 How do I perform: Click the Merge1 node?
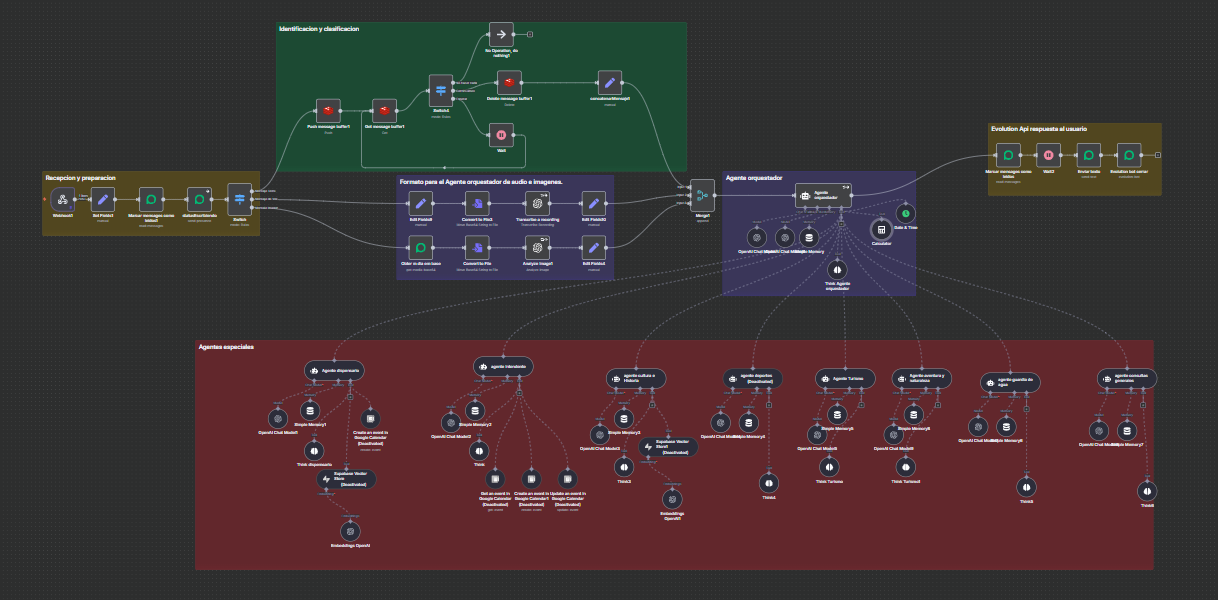tap(702, 197)
